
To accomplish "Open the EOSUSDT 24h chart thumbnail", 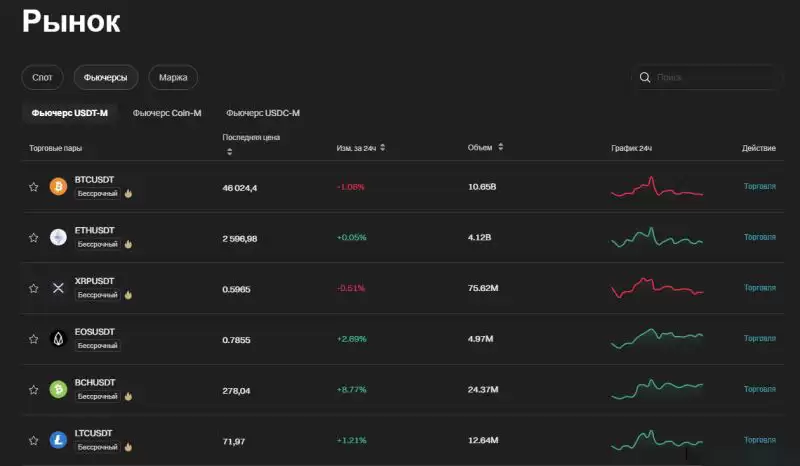I will tap(657, 338).
